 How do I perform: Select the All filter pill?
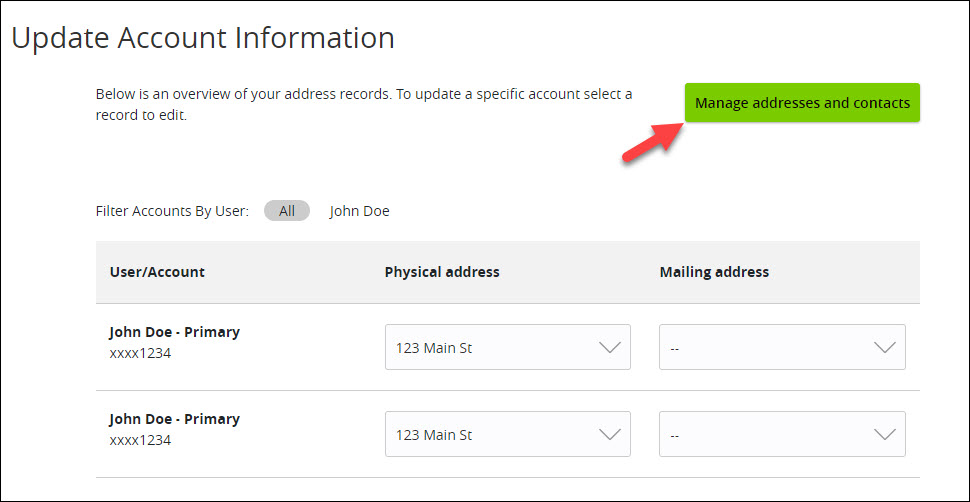(286, 211)
